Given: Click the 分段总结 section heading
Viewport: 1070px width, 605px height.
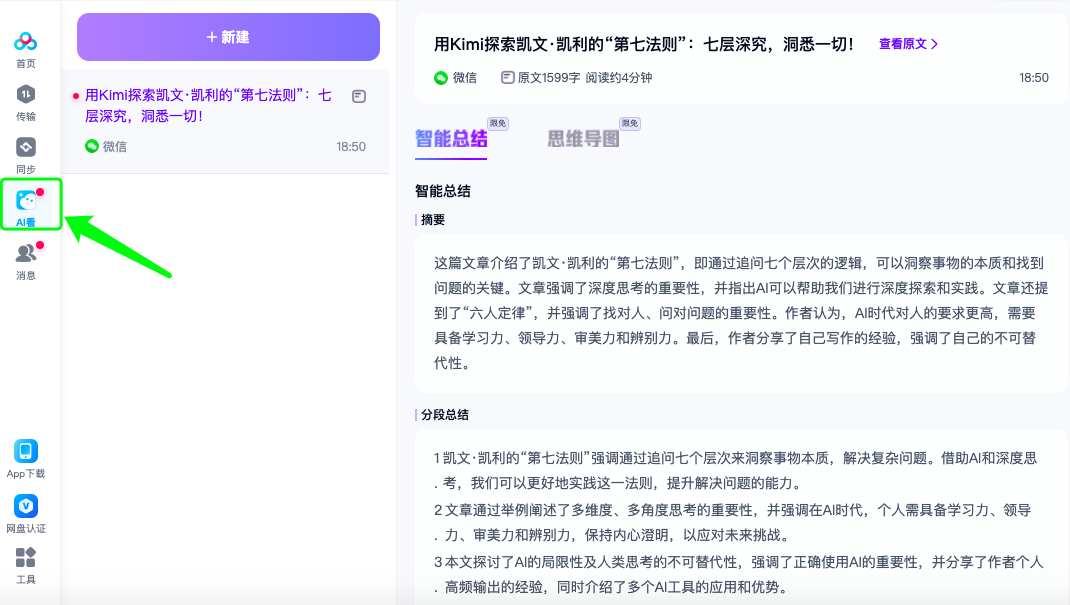Looking at the screenshot, I should 445,415.
